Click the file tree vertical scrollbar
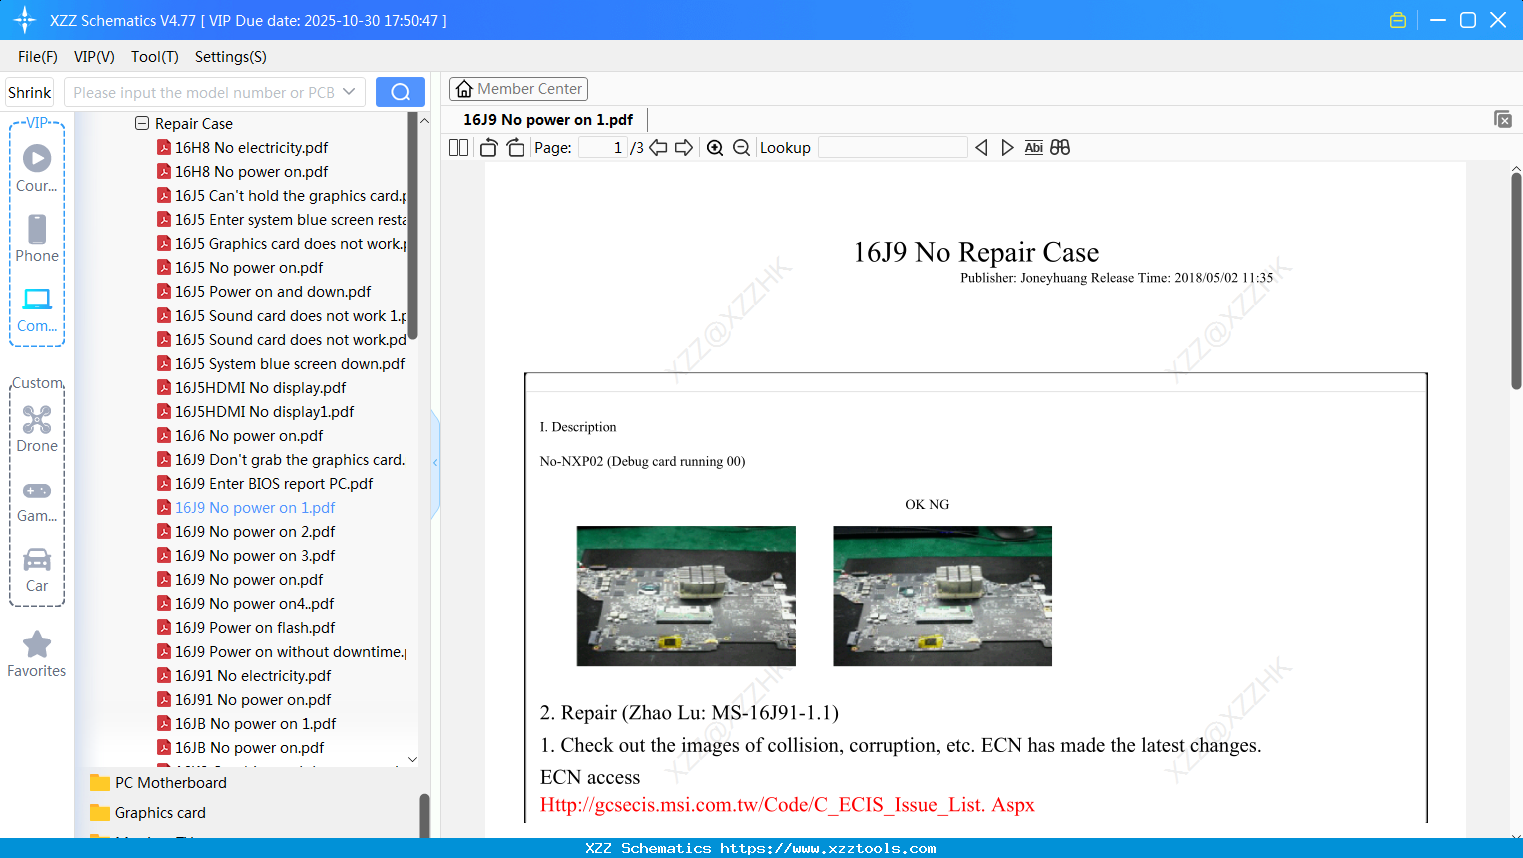 412,225
